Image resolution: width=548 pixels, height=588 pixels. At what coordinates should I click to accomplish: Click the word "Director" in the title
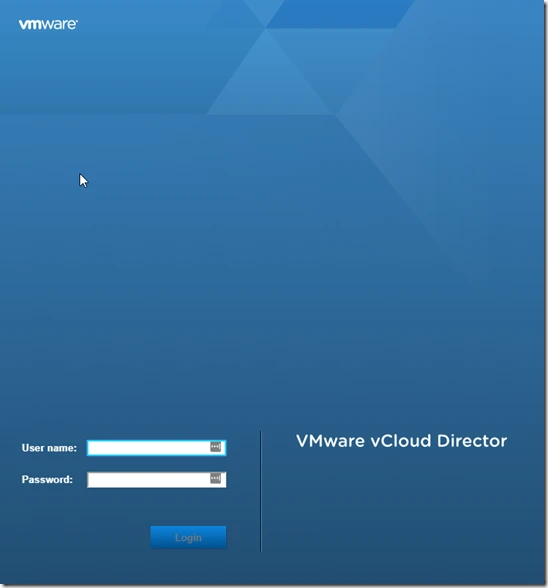472,441
